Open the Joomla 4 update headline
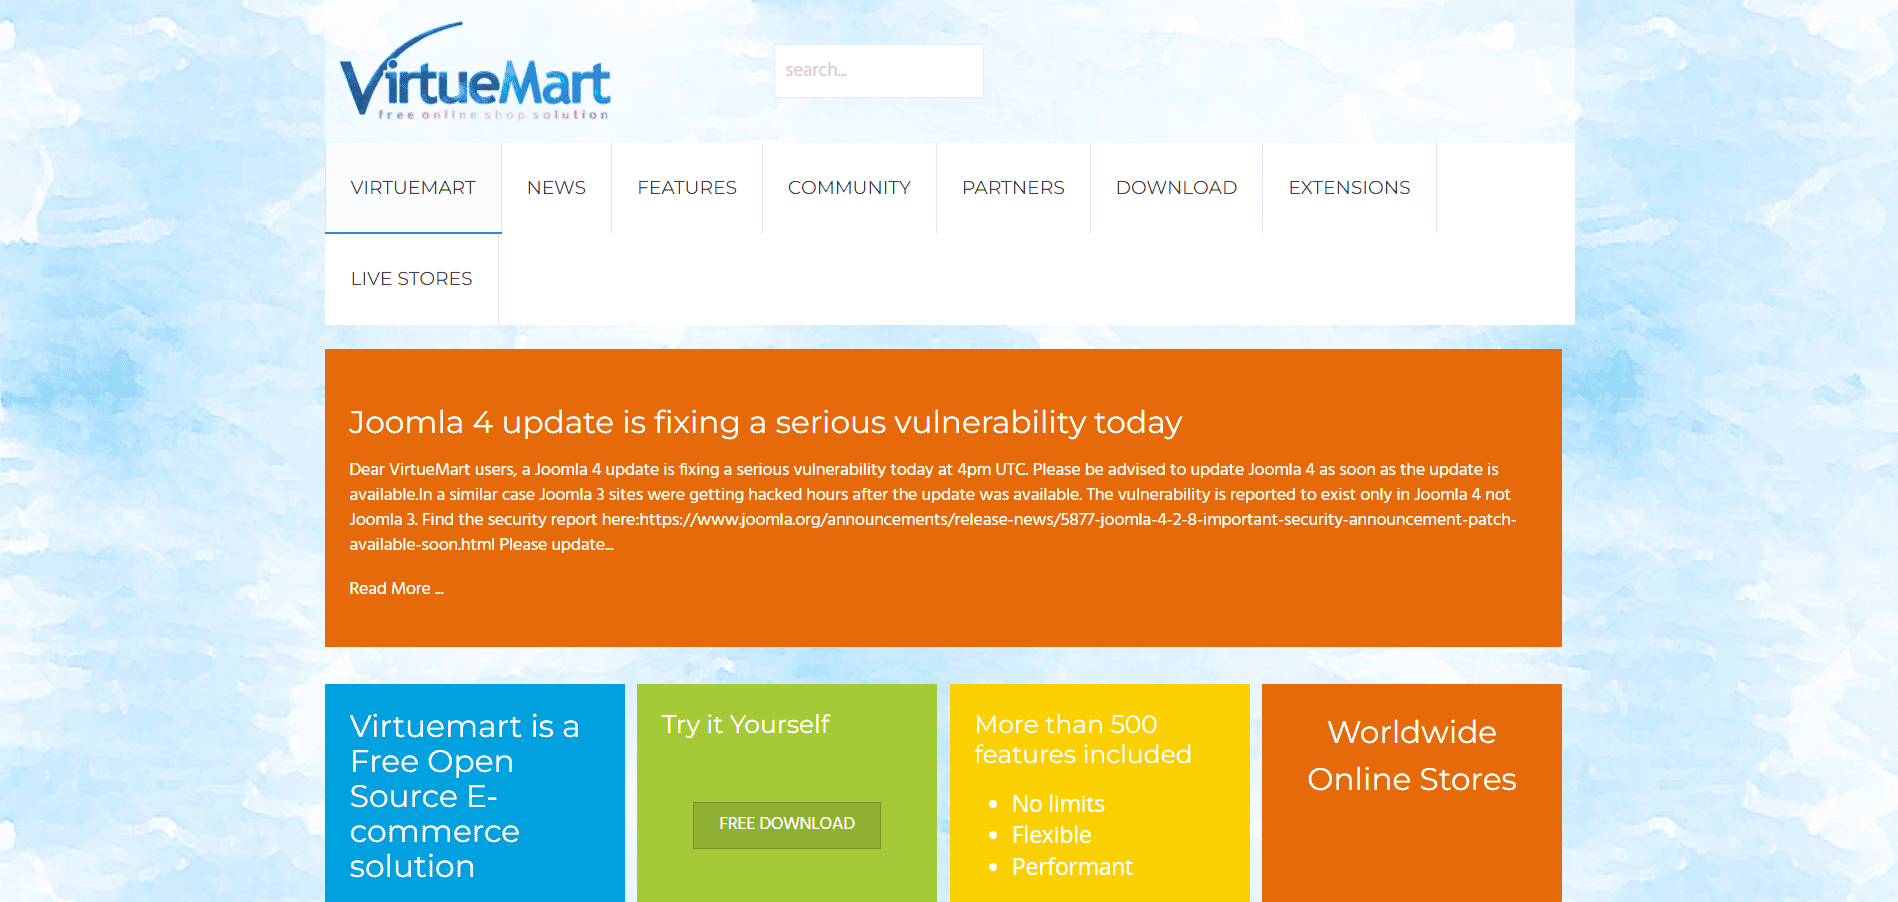The image size is (1898, 902). tap(765, 422)
